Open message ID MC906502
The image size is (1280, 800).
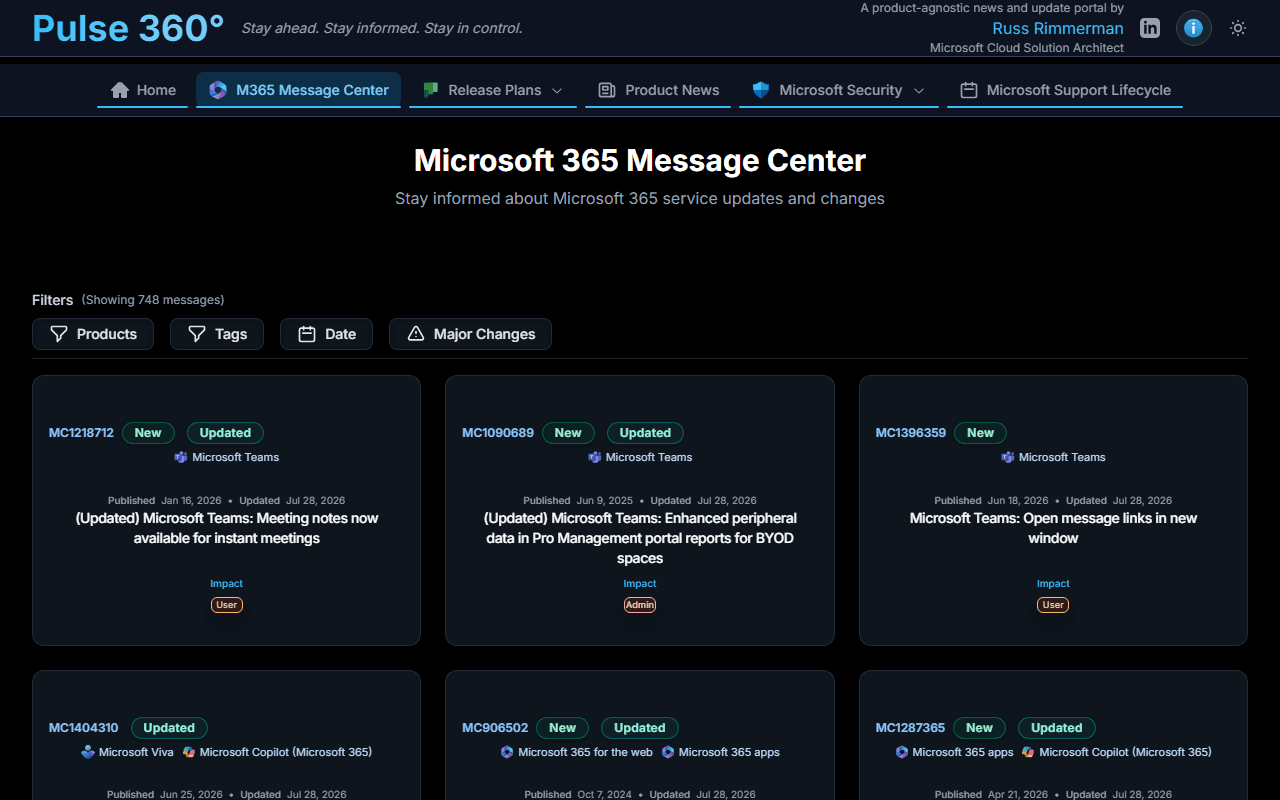click(495, 728)
